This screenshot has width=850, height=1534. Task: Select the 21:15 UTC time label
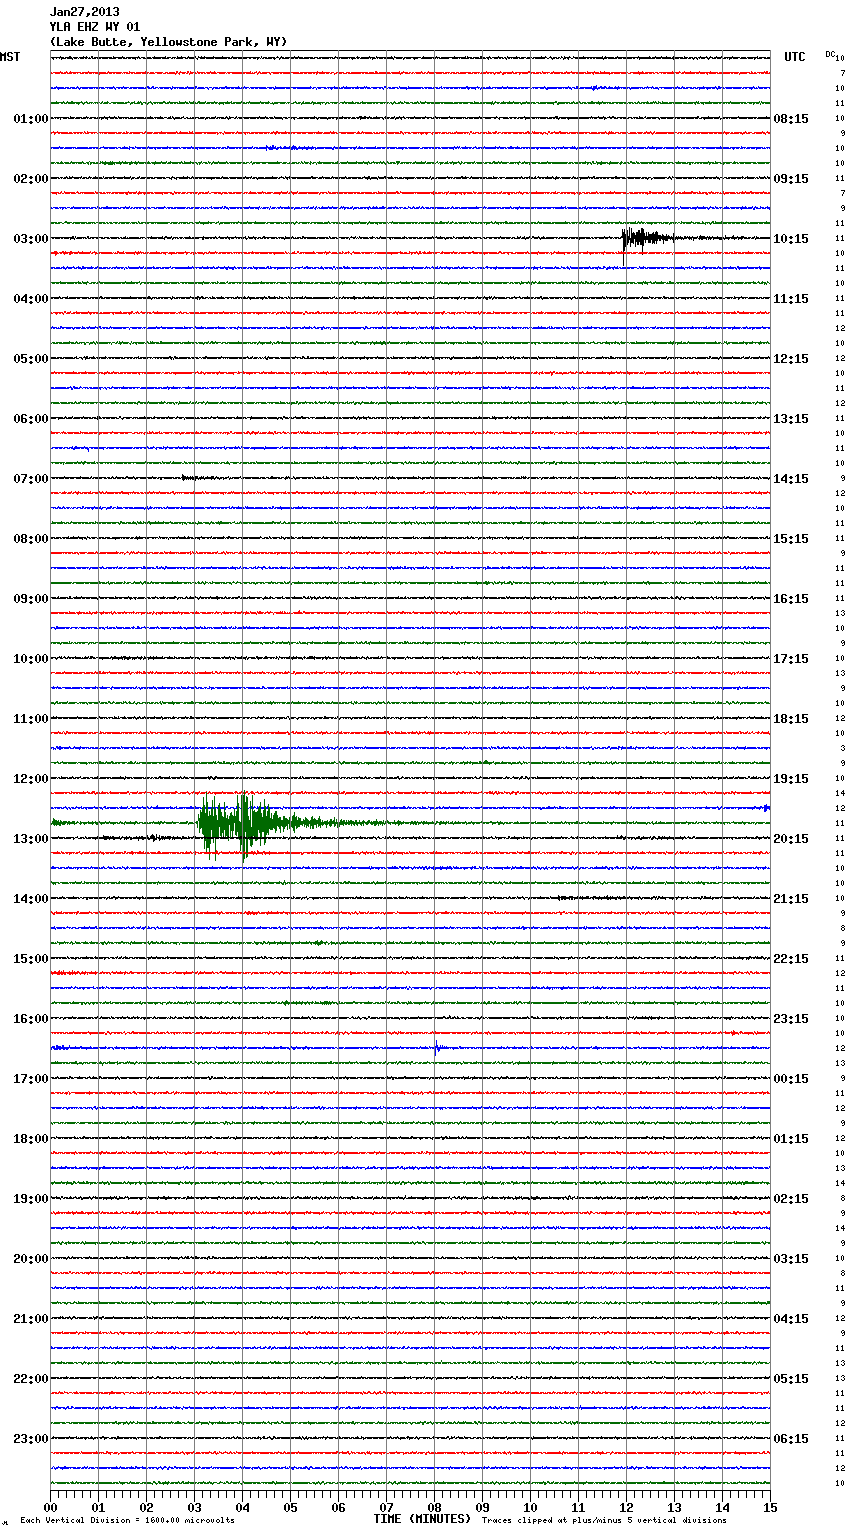click(791, 899)
